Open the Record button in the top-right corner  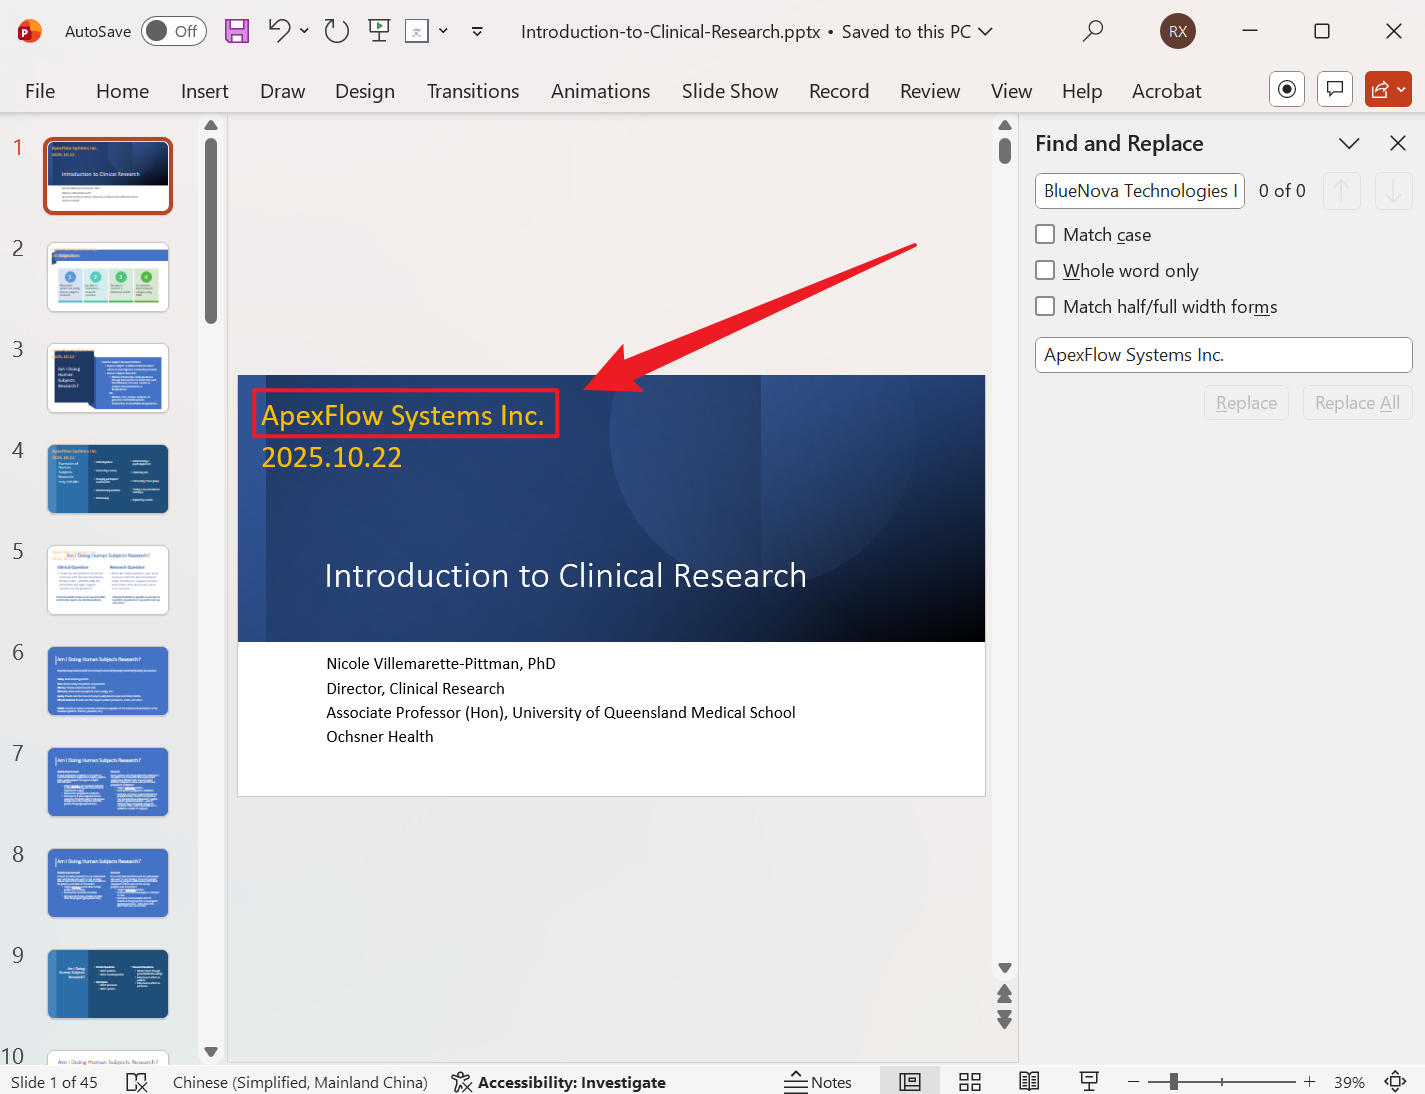(1286, 89)
